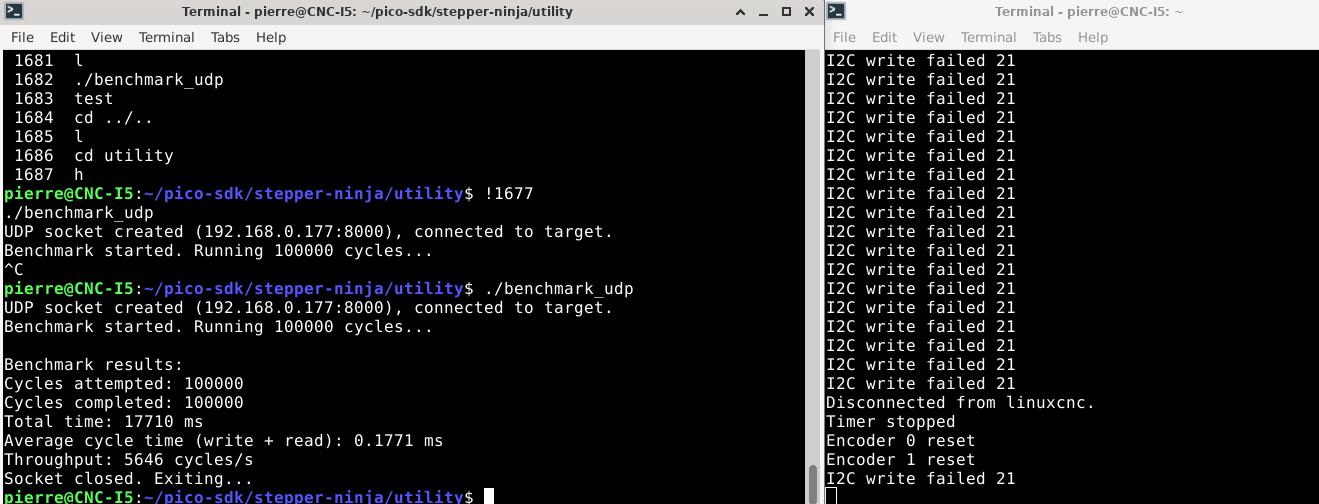Open the View menu in the left terminal

tap(106, 37)
